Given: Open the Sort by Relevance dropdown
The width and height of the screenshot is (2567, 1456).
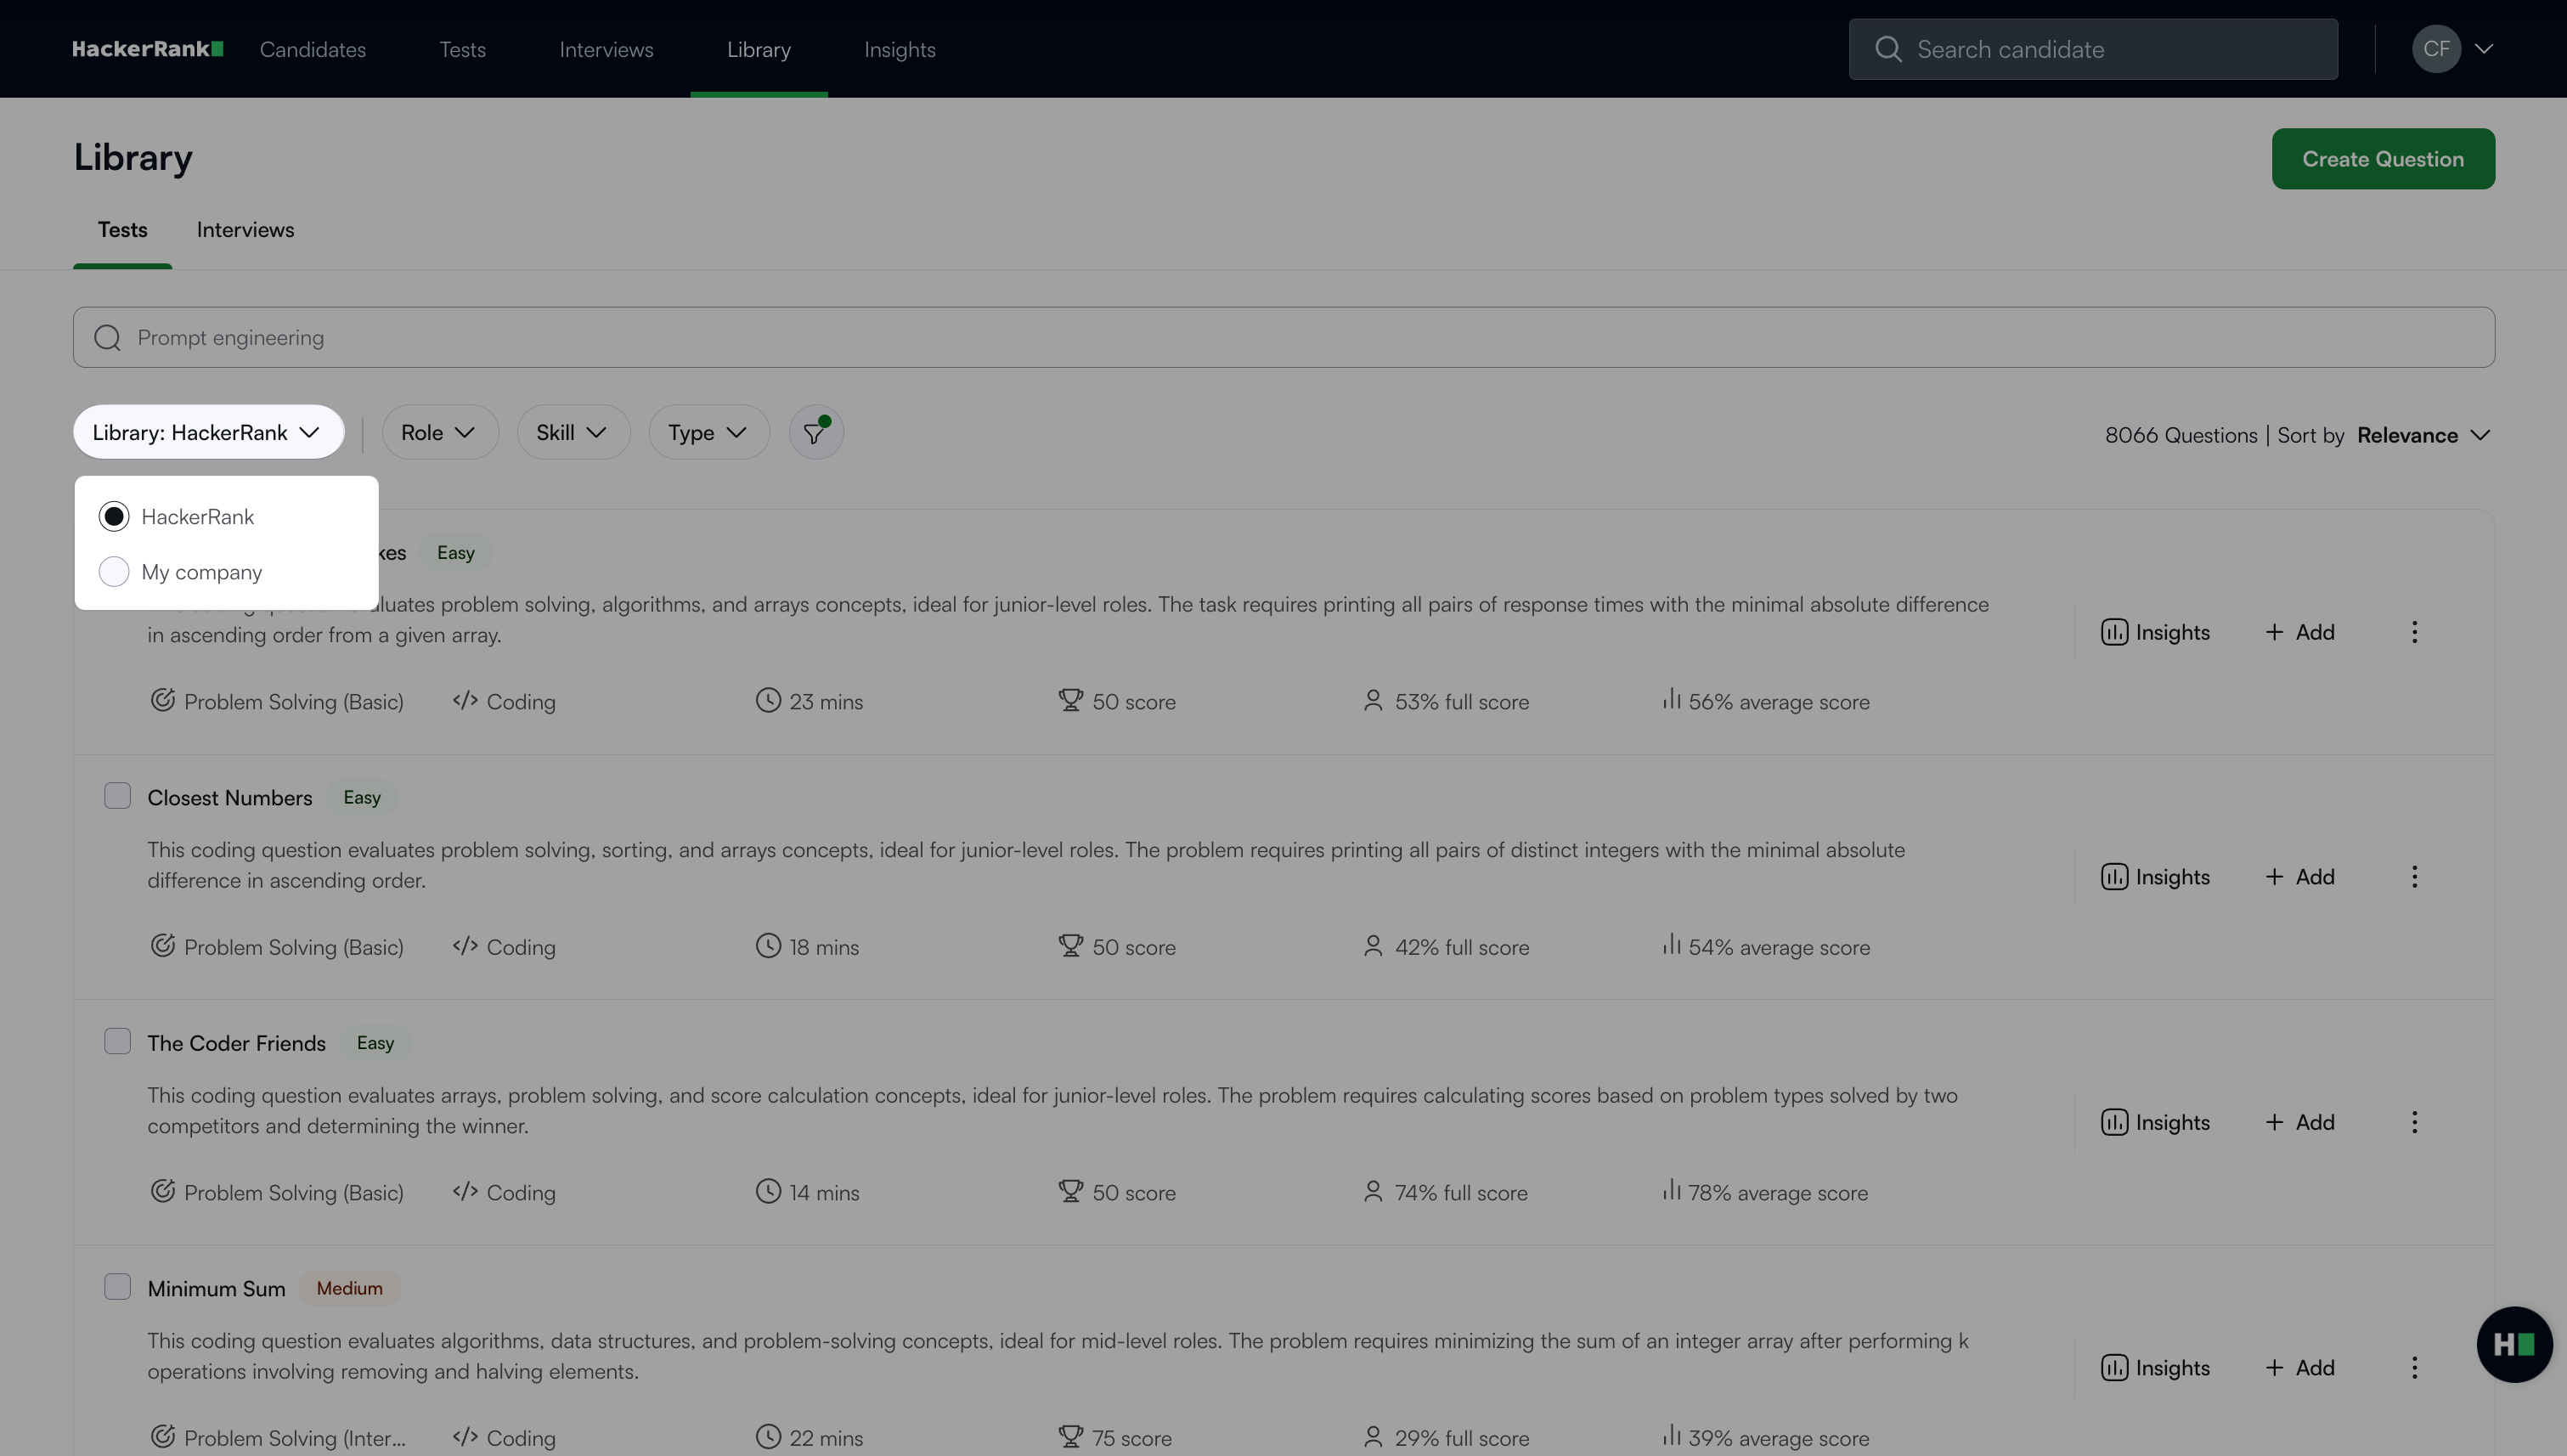Looking at the screenshot, I should pyautogui.click(x=2422, y=435).
